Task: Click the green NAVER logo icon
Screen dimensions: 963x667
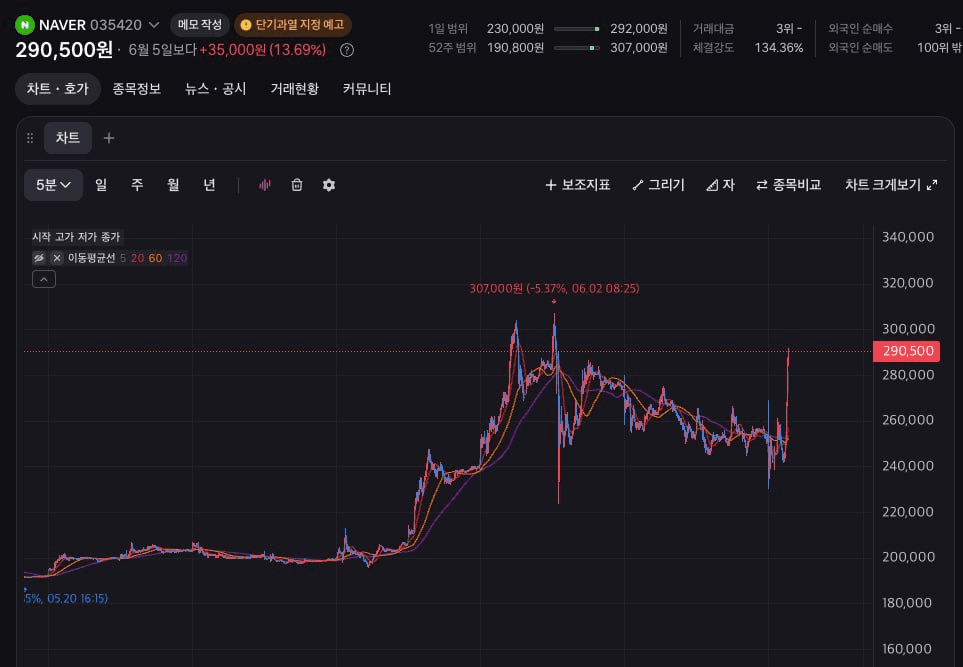Action: [25, 25]
